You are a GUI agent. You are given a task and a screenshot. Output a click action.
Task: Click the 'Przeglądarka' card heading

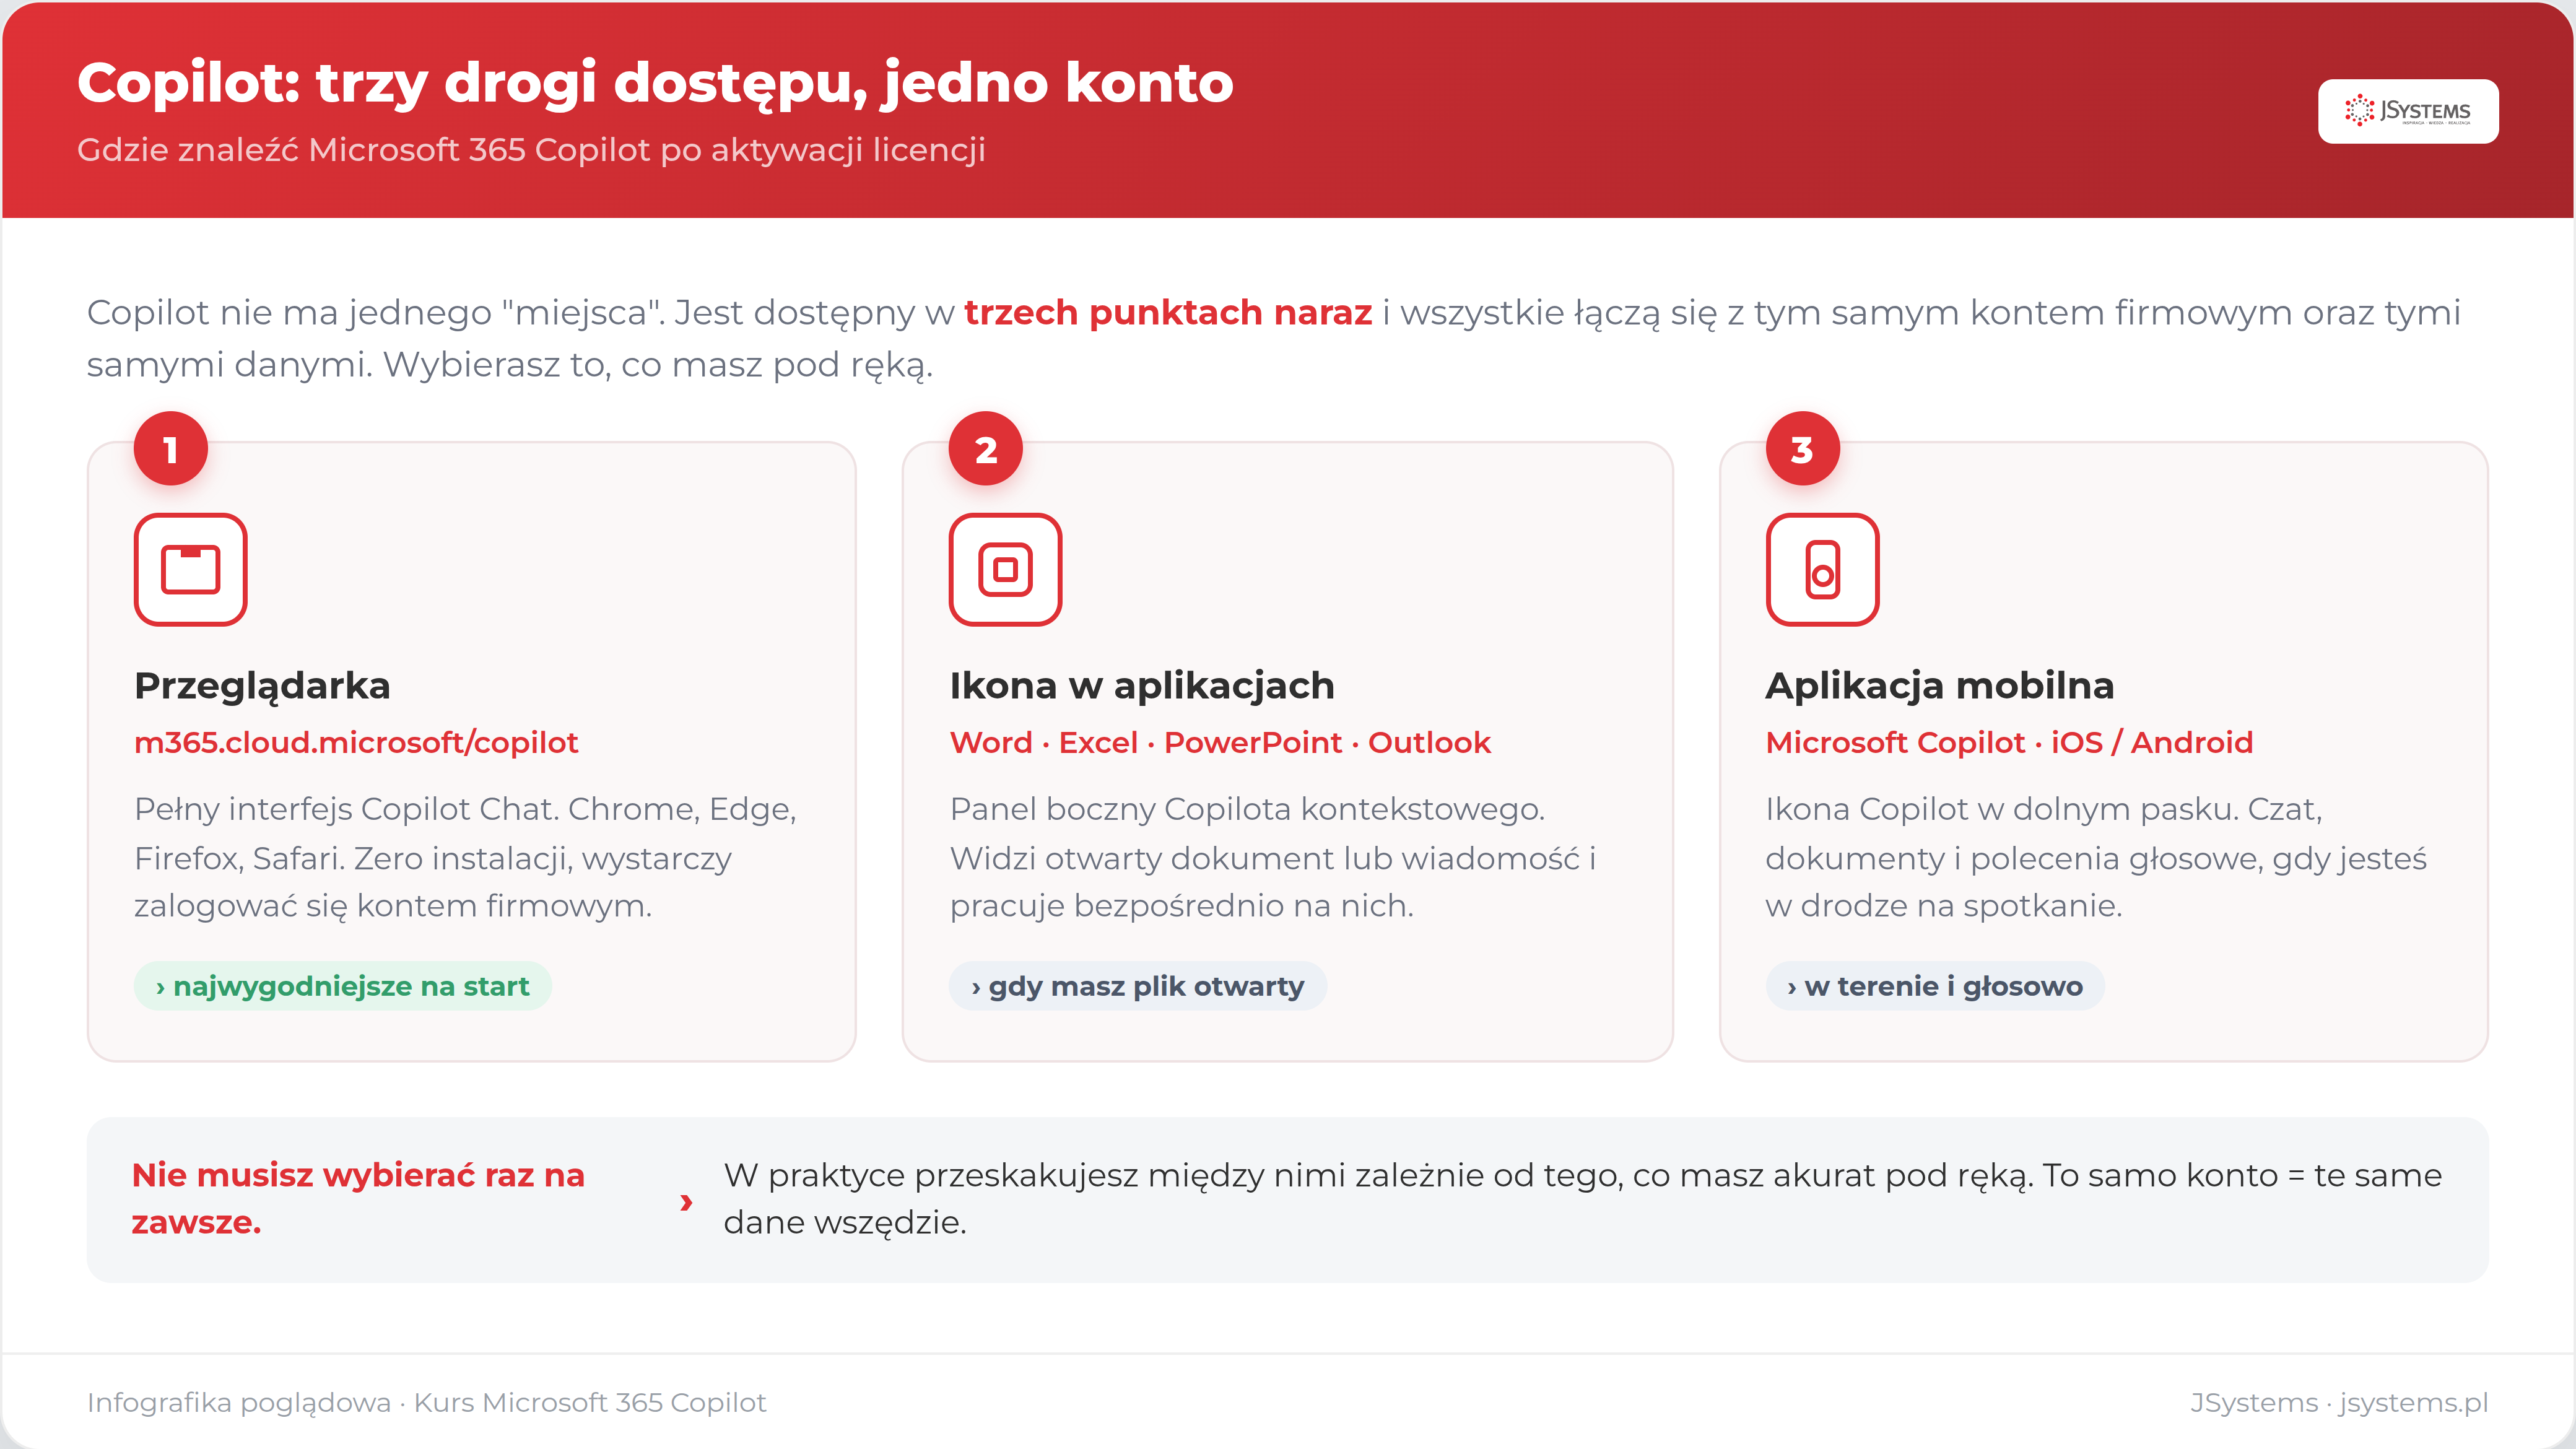pyautogui.click(x=262, y=686)
